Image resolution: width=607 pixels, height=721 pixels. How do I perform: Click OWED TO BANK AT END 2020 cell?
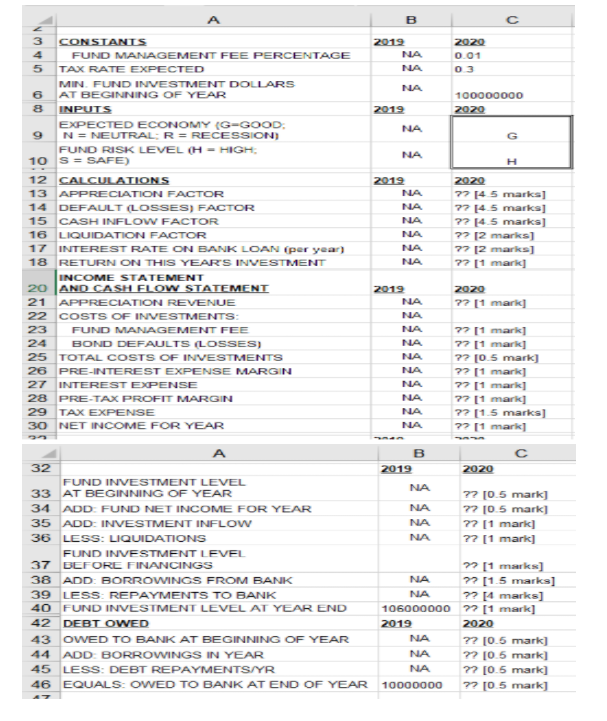pyautogui.click(x=518, y=684)
